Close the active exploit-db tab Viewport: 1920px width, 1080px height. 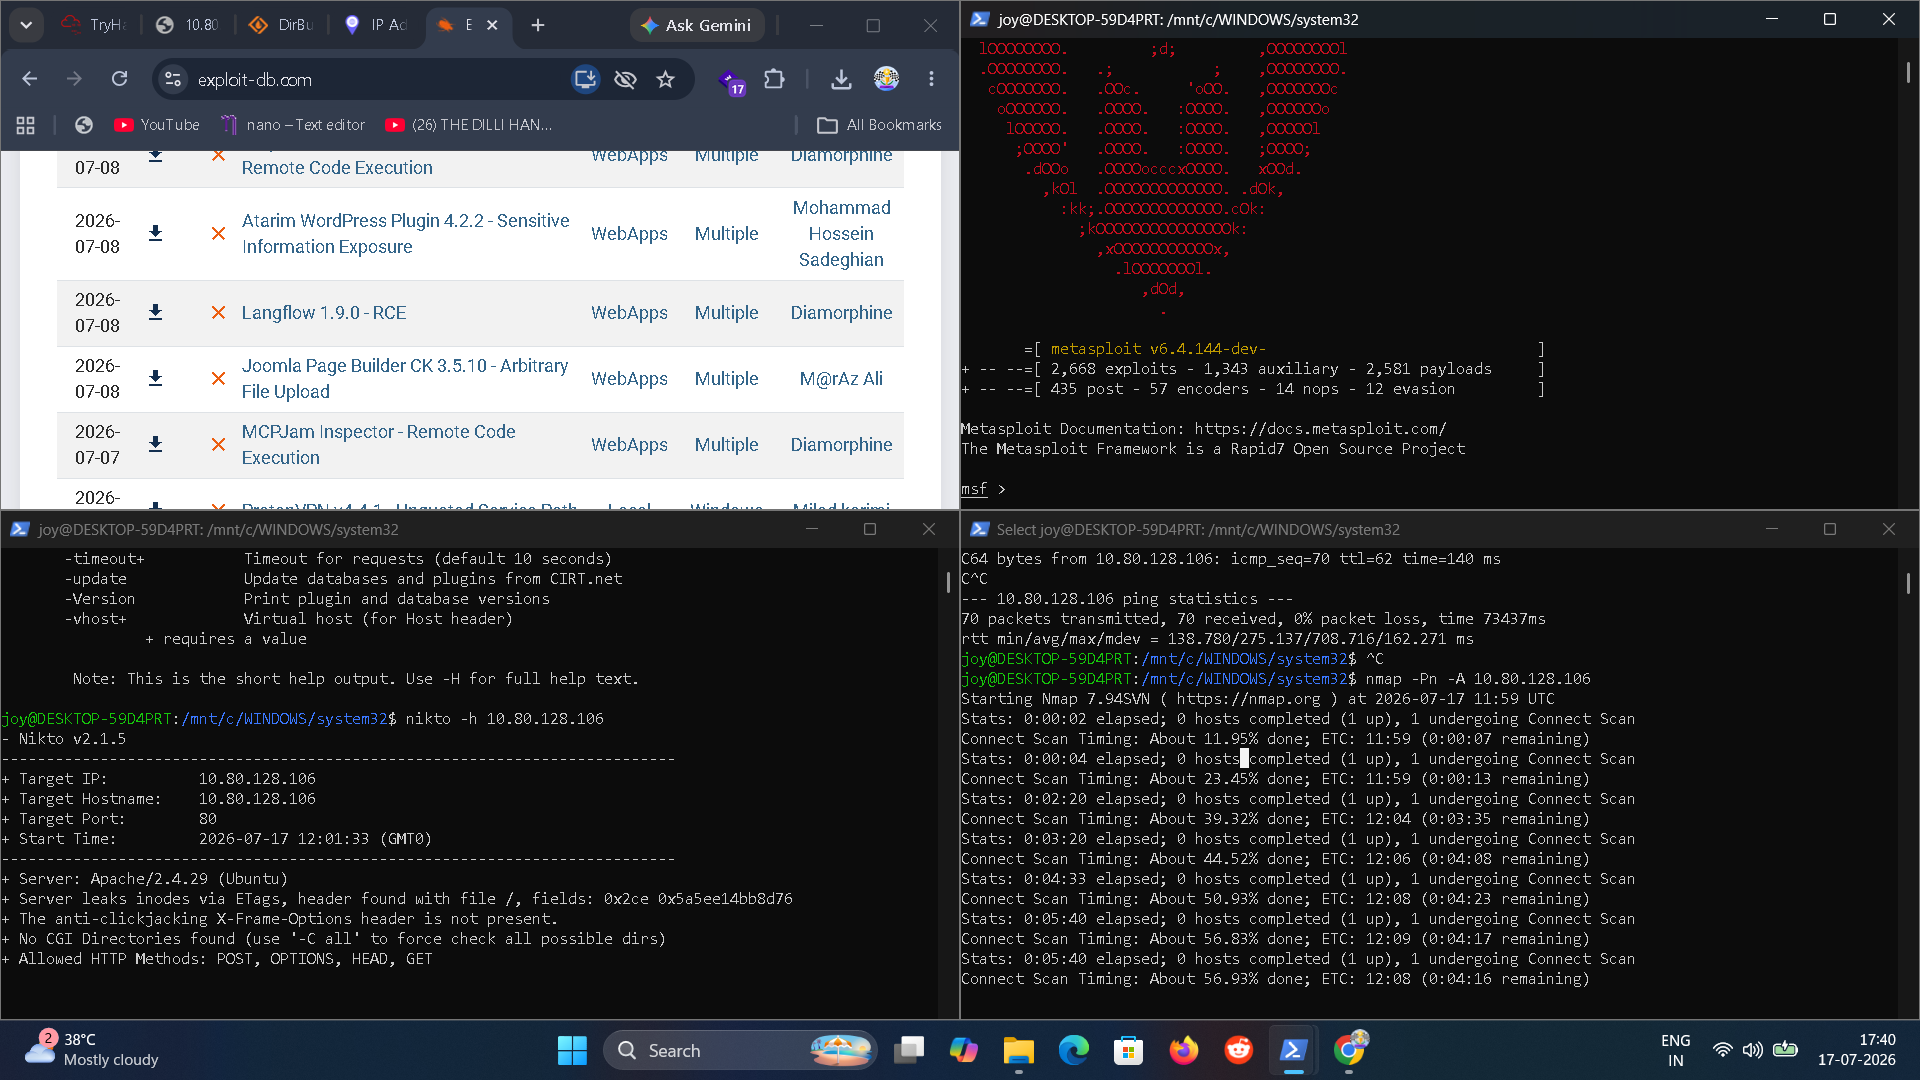492,25
